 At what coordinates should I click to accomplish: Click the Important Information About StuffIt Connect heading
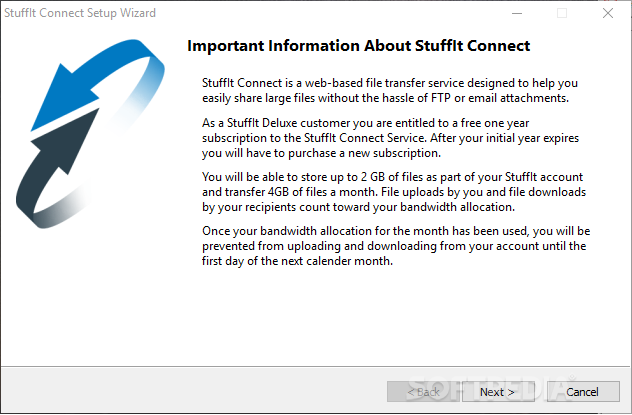pyautogui.click(x=359, y=46)
